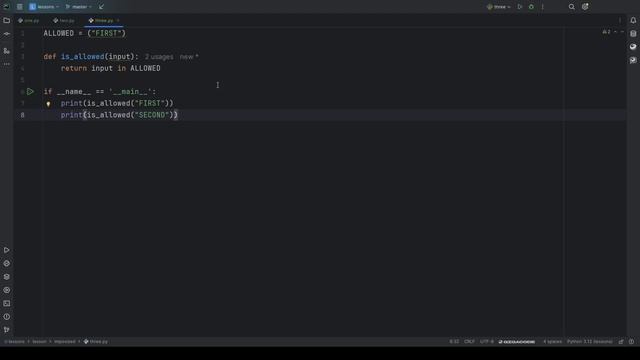
Task: Click three.py in the breadcrumb bar
Action: click(x=96, y=341)
